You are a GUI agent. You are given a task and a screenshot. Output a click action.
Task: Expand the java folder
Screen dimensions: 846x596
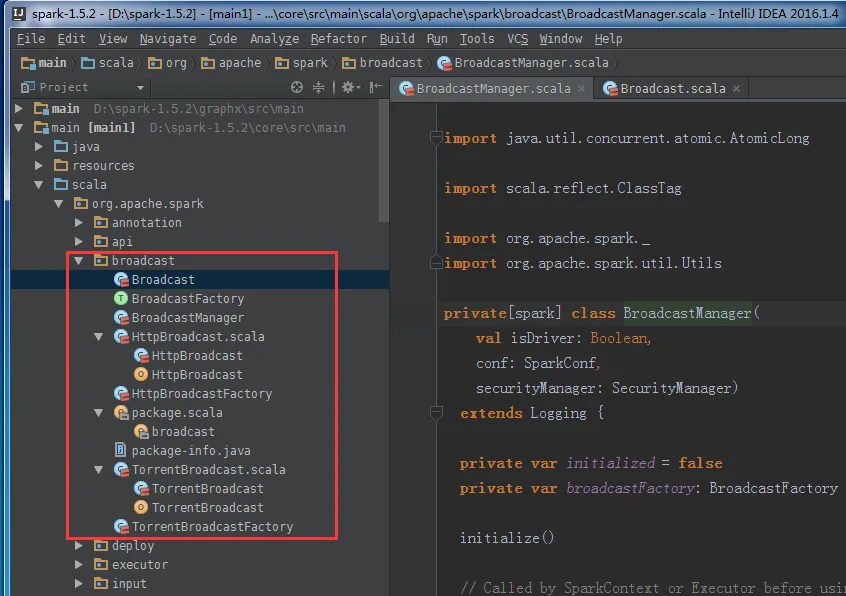39,147
